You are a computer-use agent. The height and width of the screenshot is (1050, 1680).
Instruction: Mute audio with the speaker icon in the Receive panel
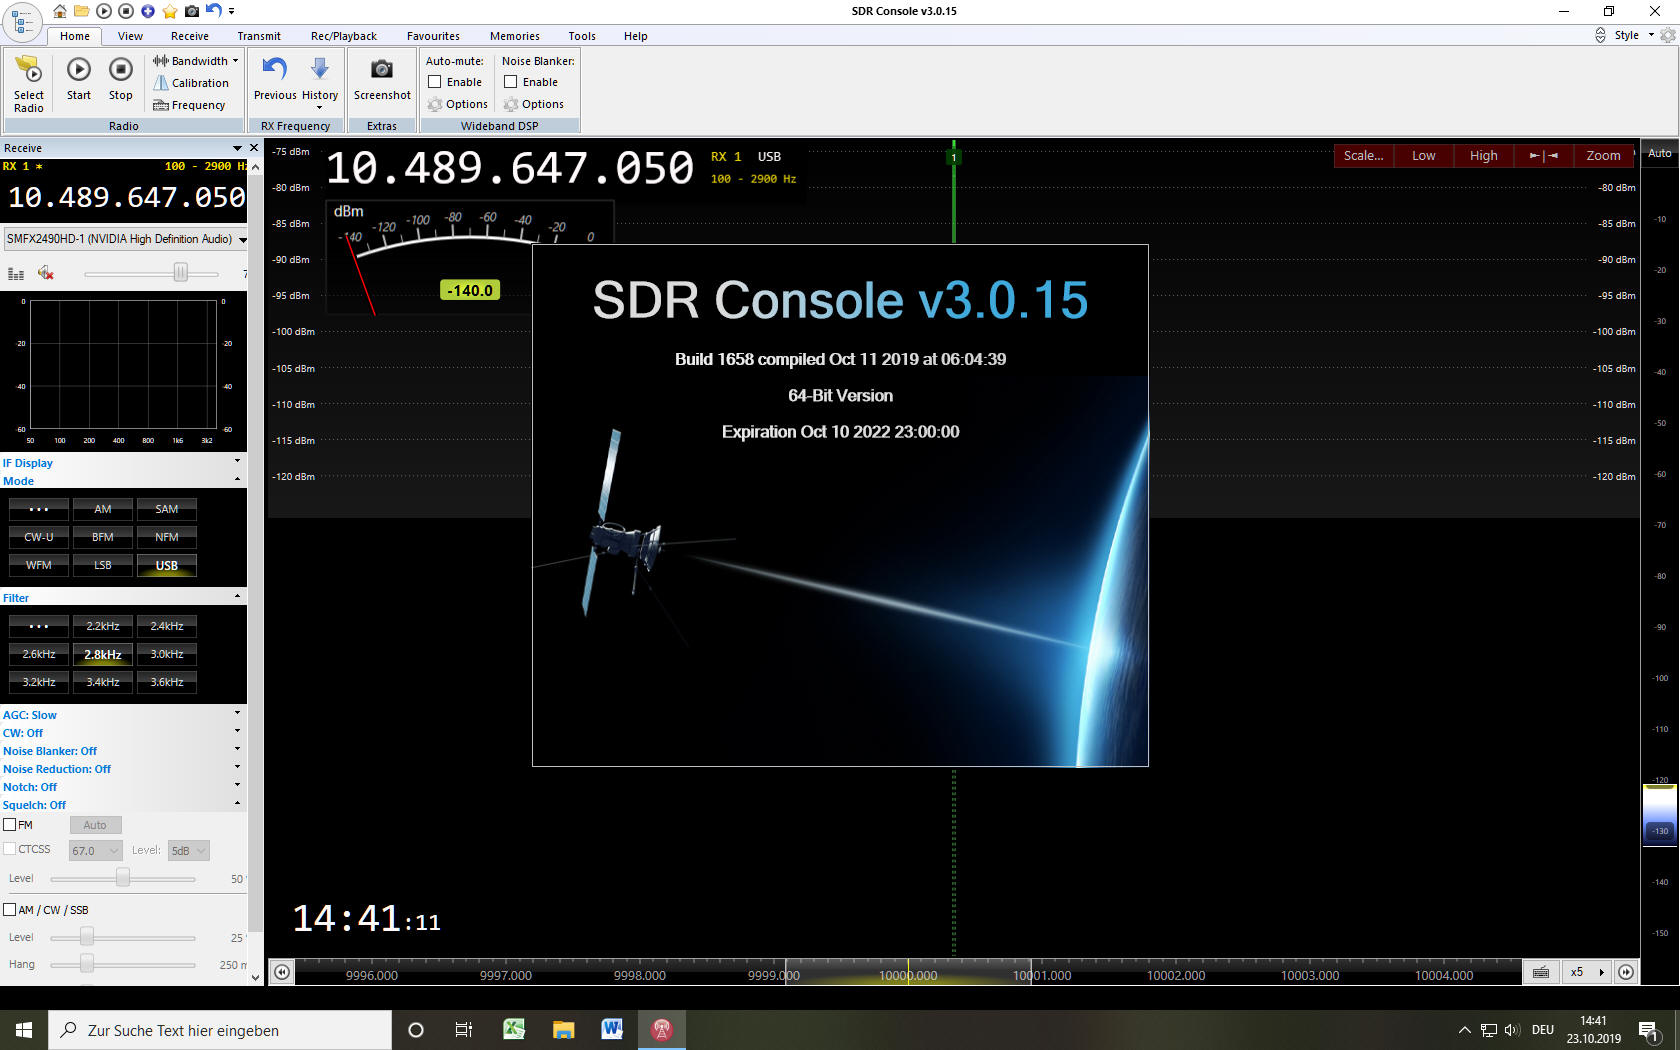[45, 273]
